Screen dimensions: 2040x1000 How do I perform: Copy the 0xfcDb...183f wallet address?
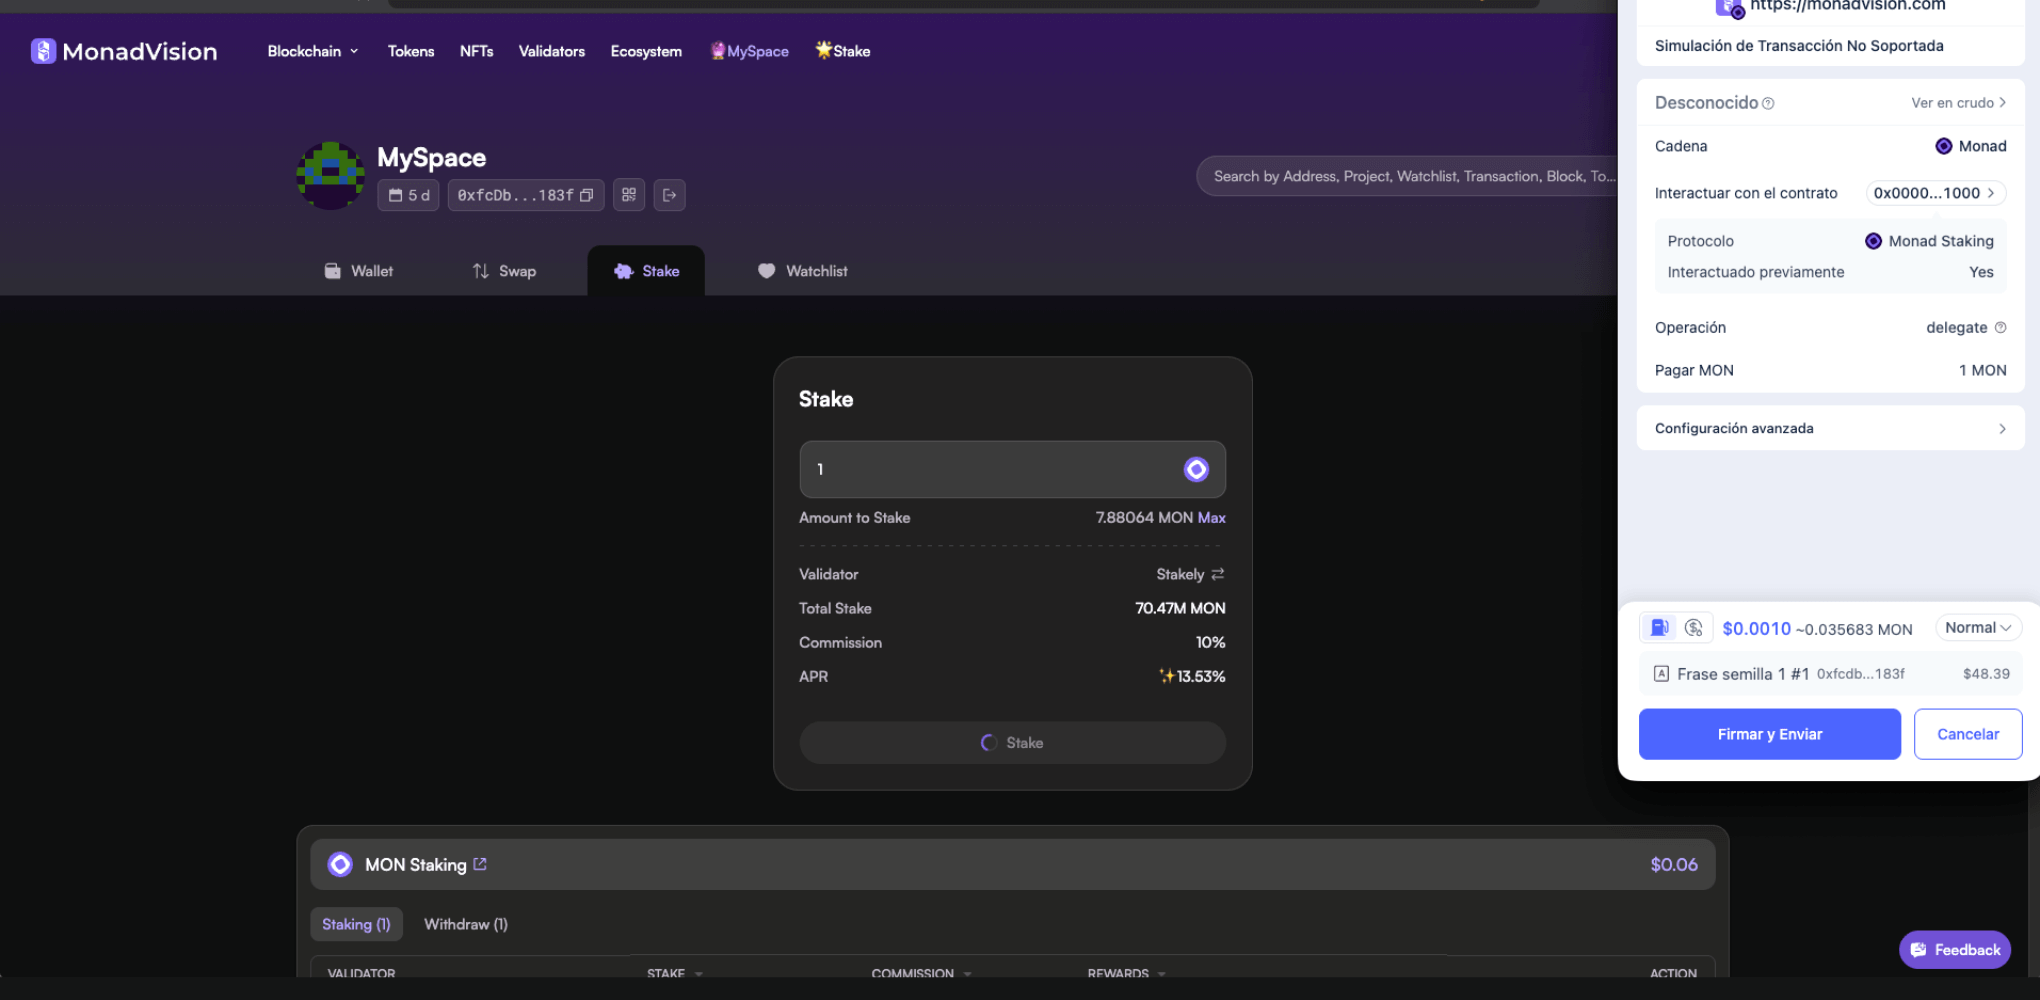point(587,195)
